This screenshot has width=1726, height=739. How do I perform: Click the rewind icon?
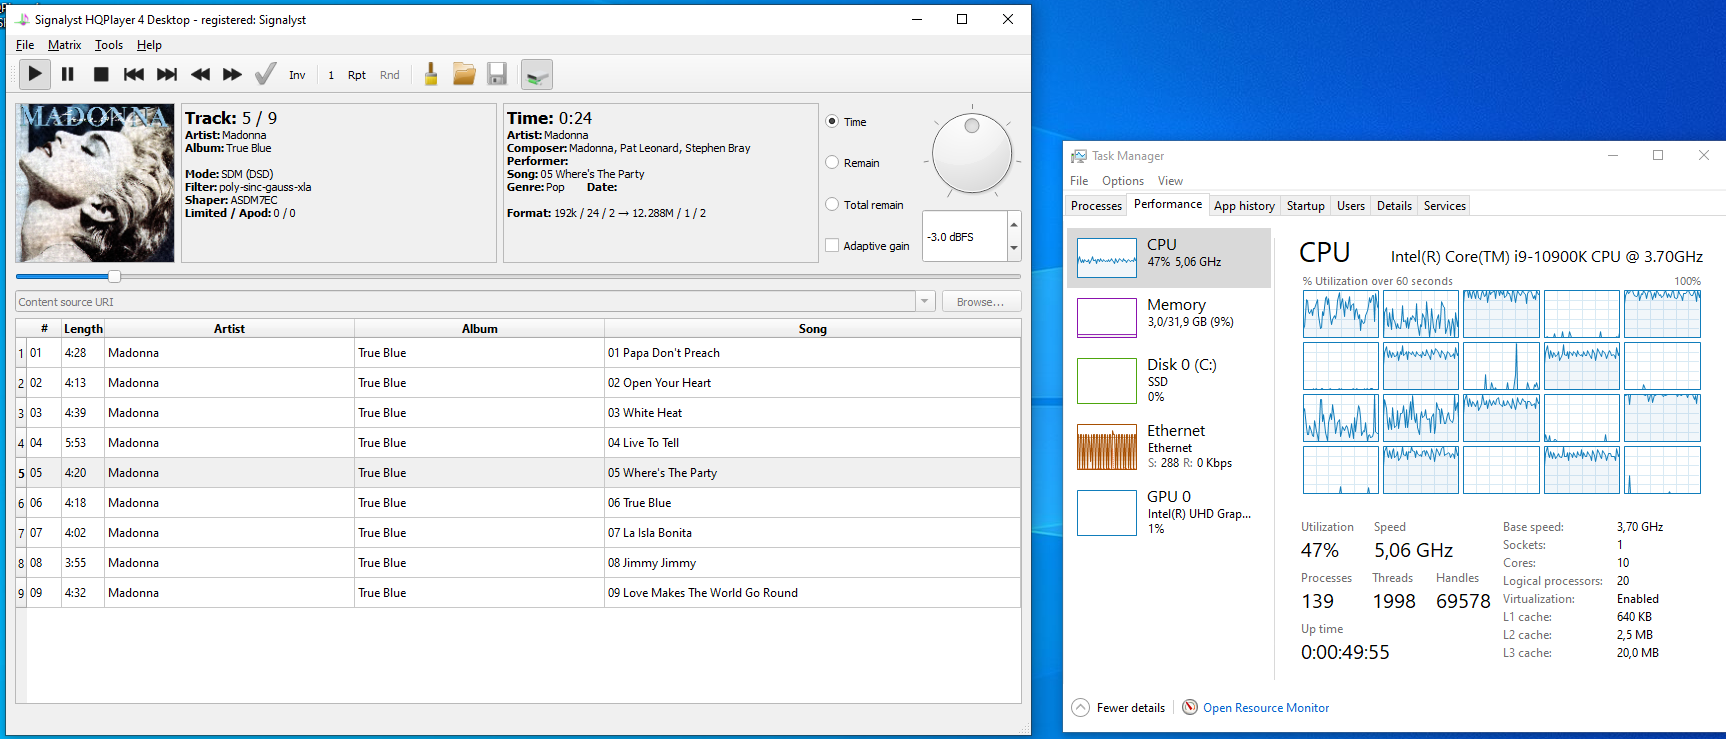click(200, 74)
